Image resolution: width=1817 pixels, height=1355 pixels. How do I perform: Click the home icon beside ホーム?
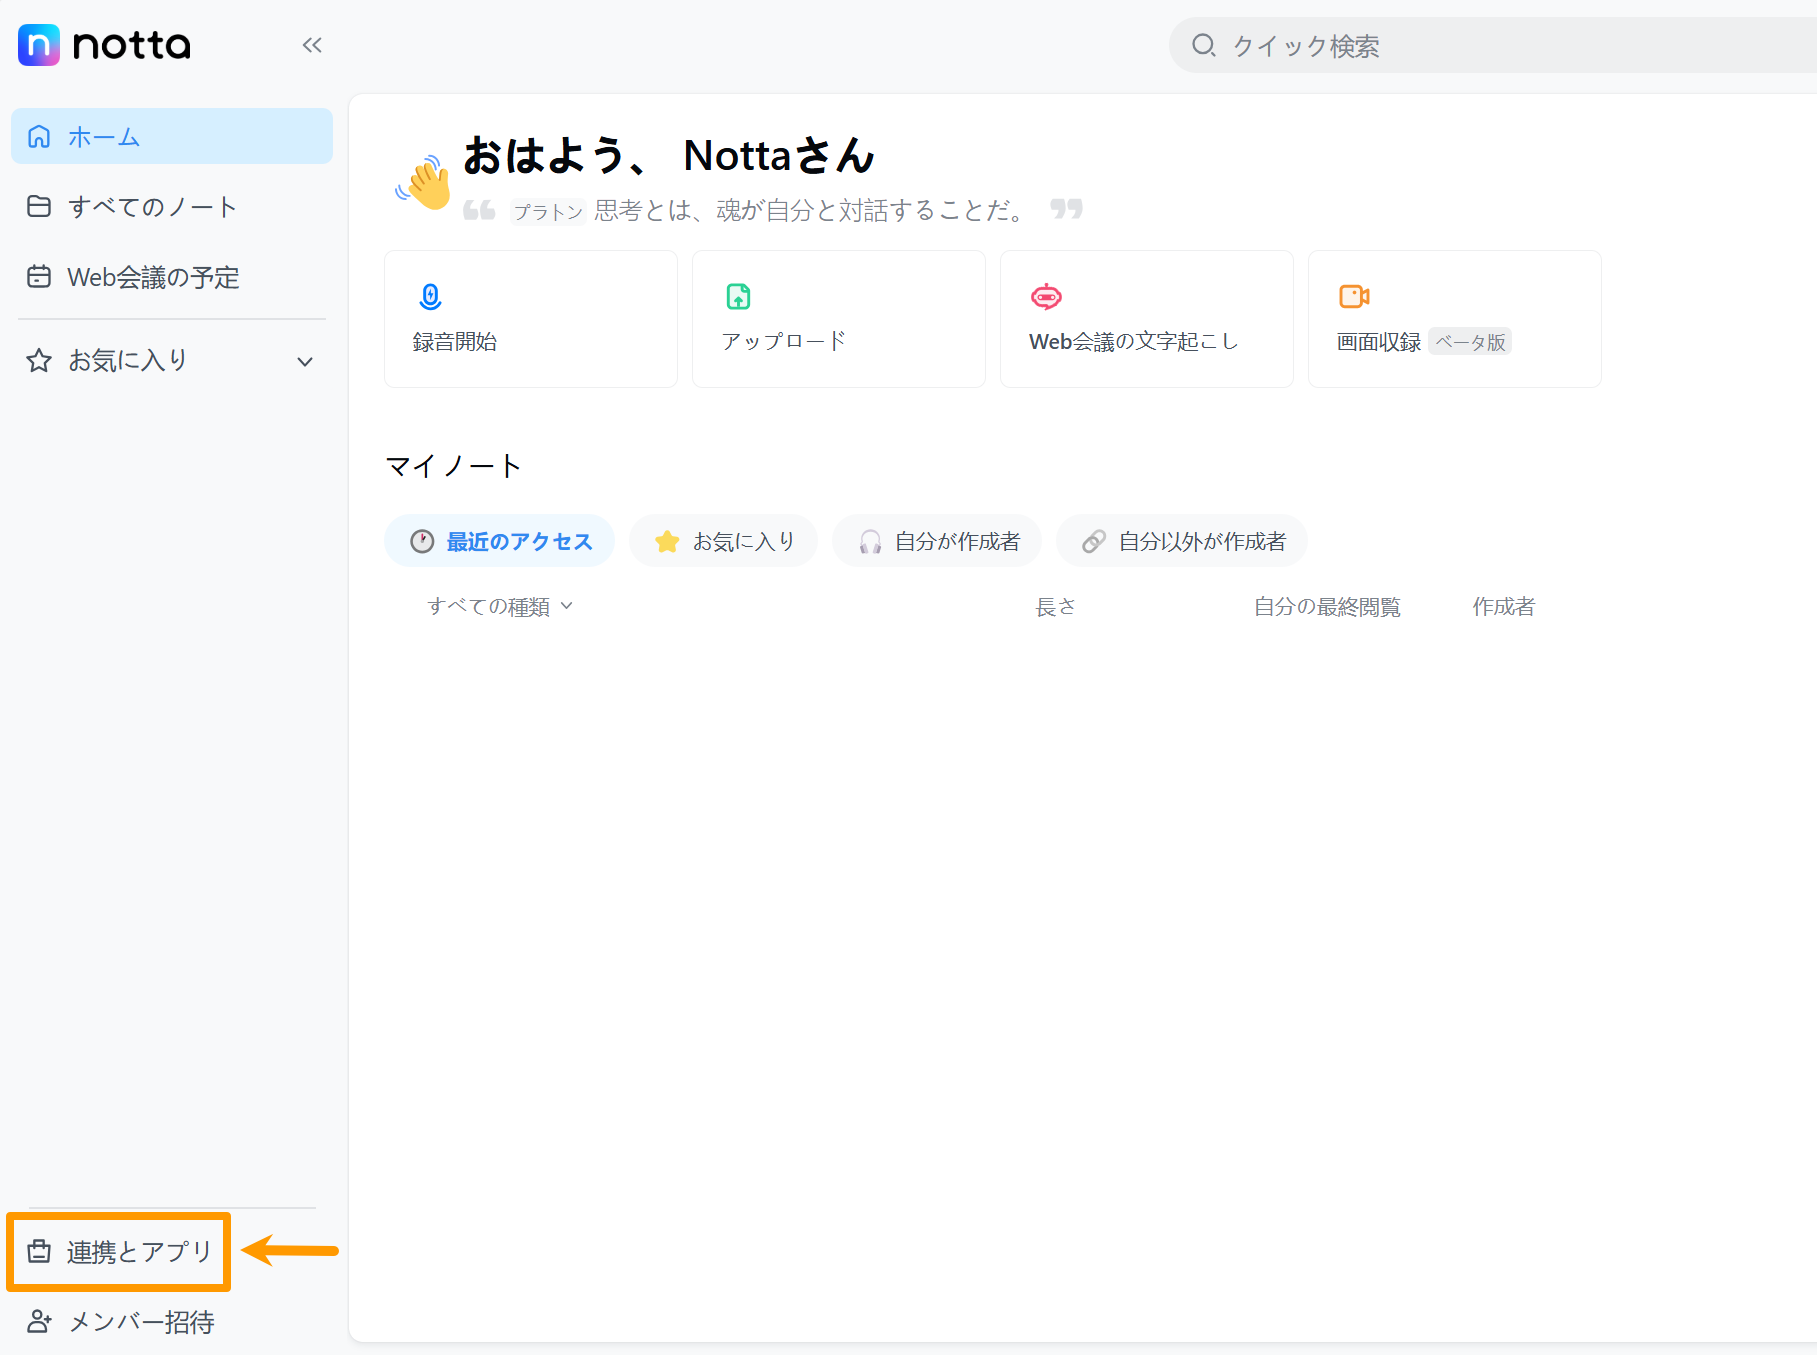(x=39, y=136)
